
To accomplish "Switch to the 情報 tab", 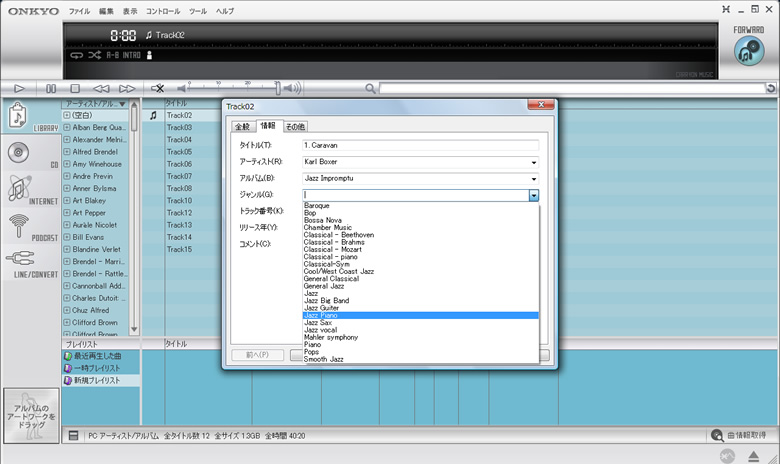I will point(268,126).
